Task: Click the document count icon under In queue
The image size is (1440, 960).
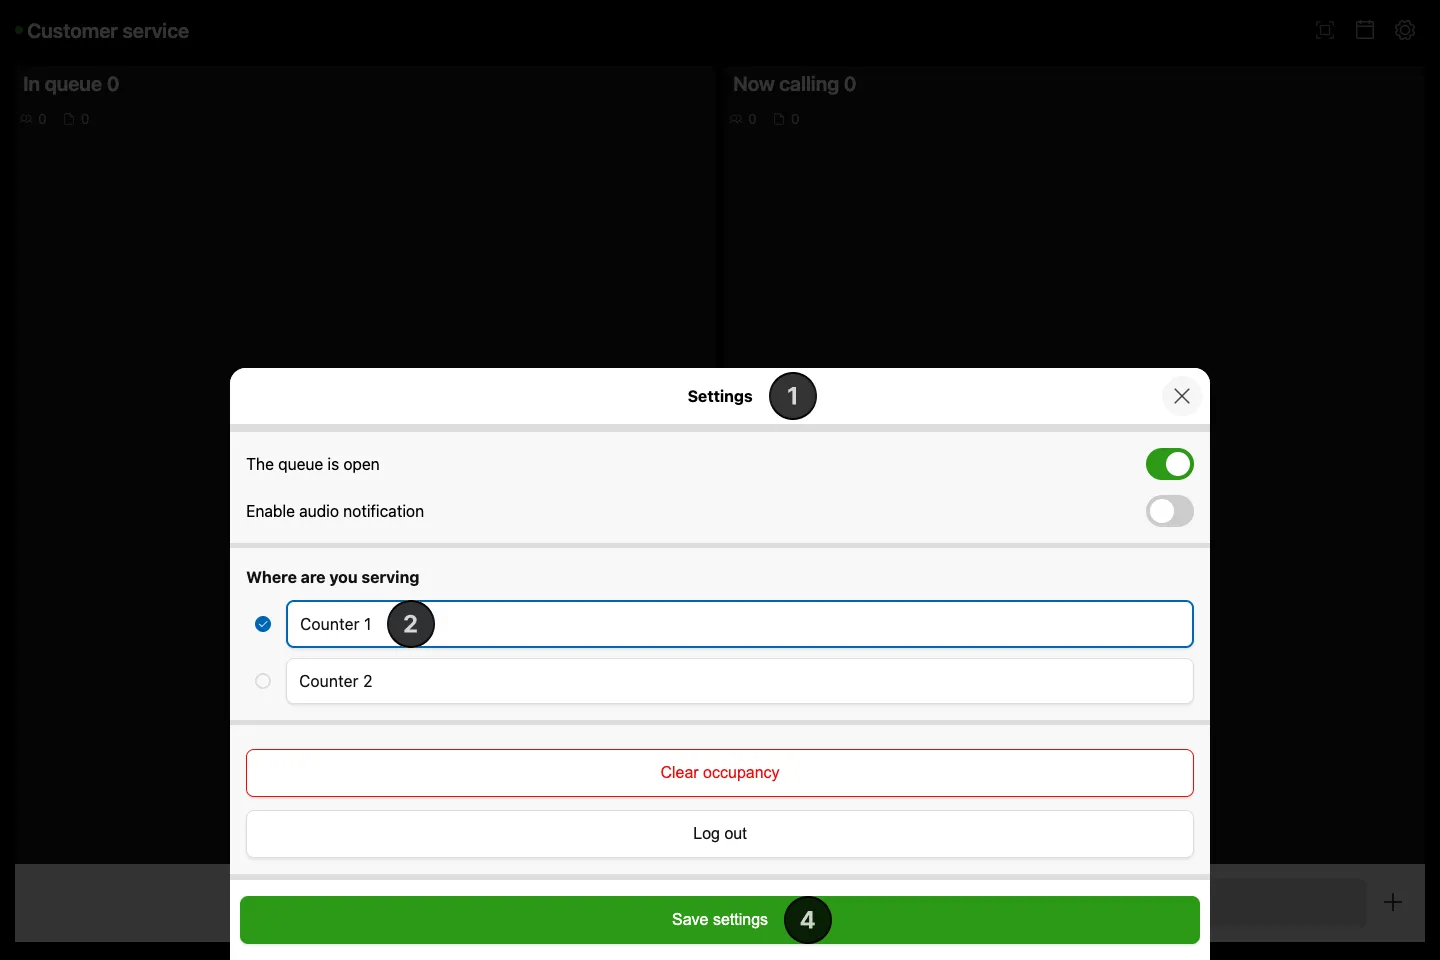Action: [69, 119]
